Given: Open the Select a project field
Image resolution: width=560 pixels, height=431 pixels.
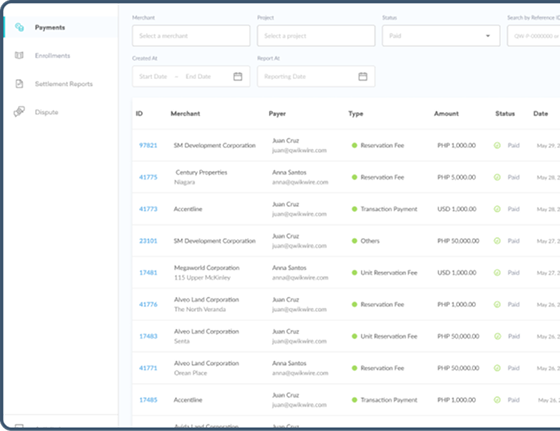Looking at the screenshot, I should 316,36.
